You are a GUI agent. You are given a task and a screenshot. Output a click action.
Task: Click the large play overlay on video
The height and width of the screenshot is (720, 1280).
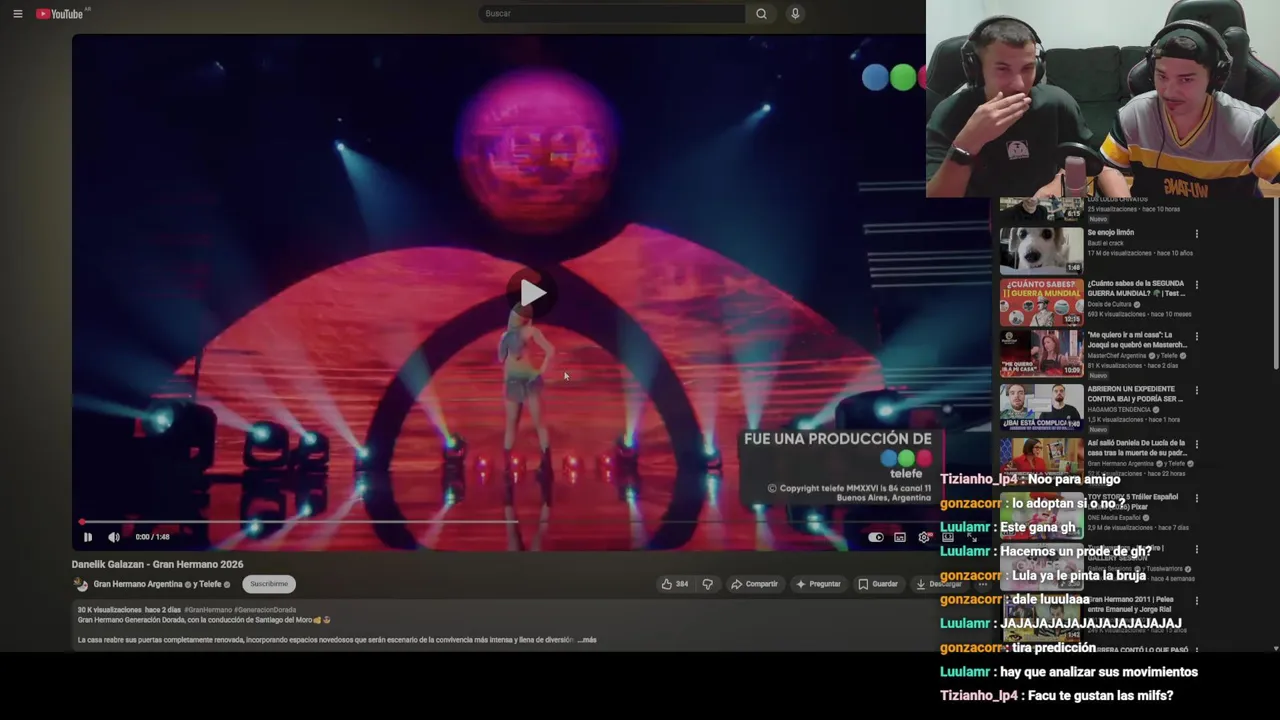[532, 293]
